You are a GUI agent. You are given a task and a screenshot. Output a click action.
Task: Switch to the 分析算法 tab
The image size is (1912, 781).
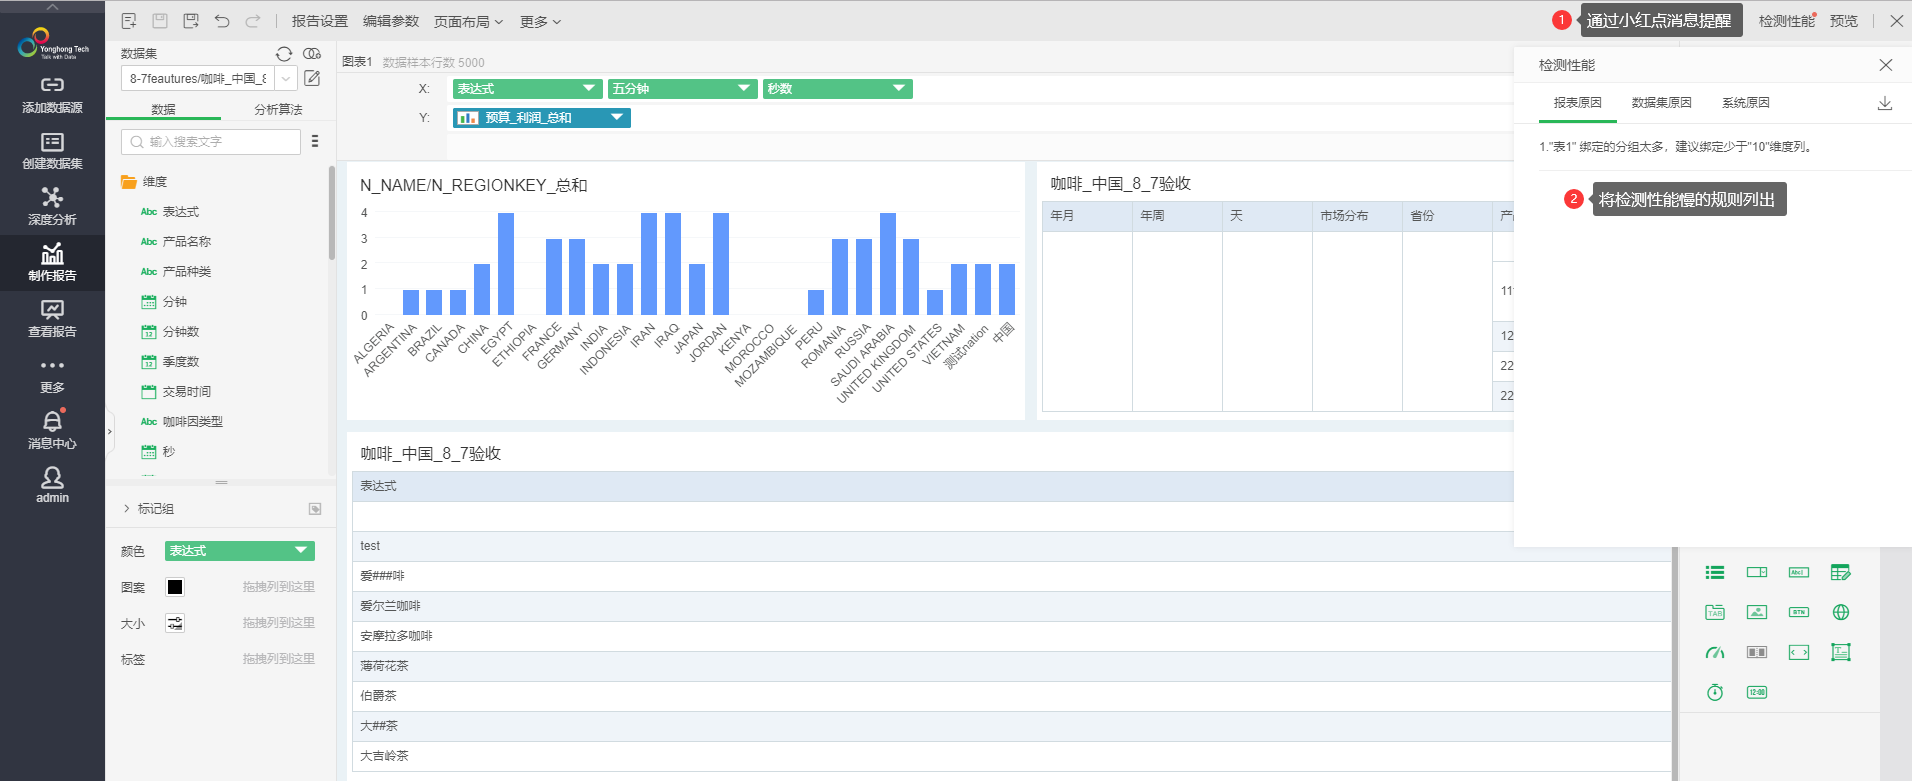point(278,109)
